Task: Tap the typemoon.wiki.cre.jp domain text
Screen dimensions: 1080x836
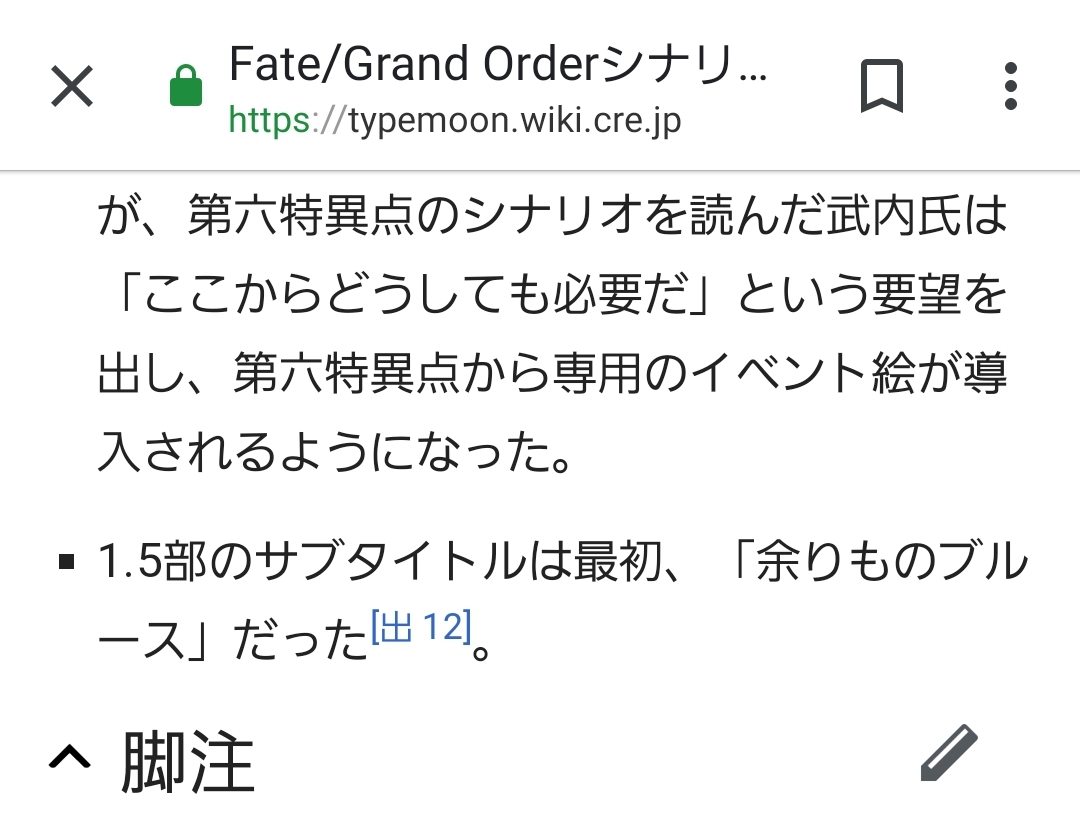Action: click(x=515, y=121)
